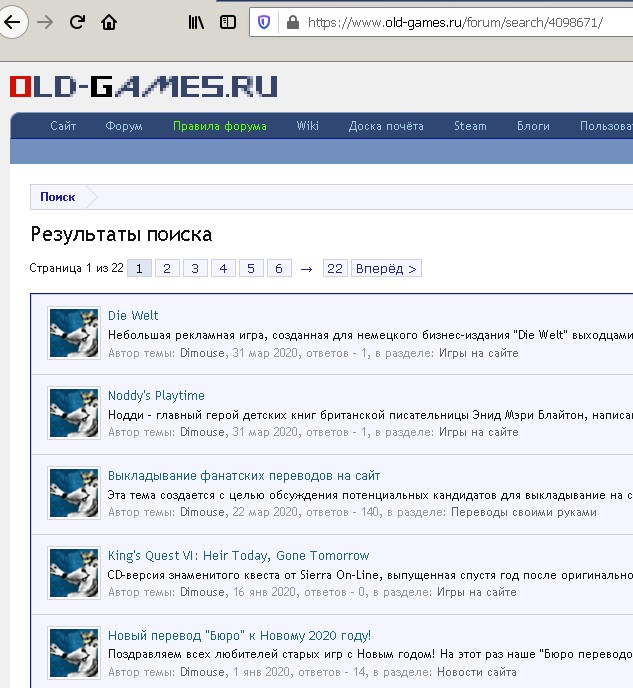The width and height of the screenshot is (633, 688).
Task: Open the Пользователи navigation item
Action: [x=606, y=126]
